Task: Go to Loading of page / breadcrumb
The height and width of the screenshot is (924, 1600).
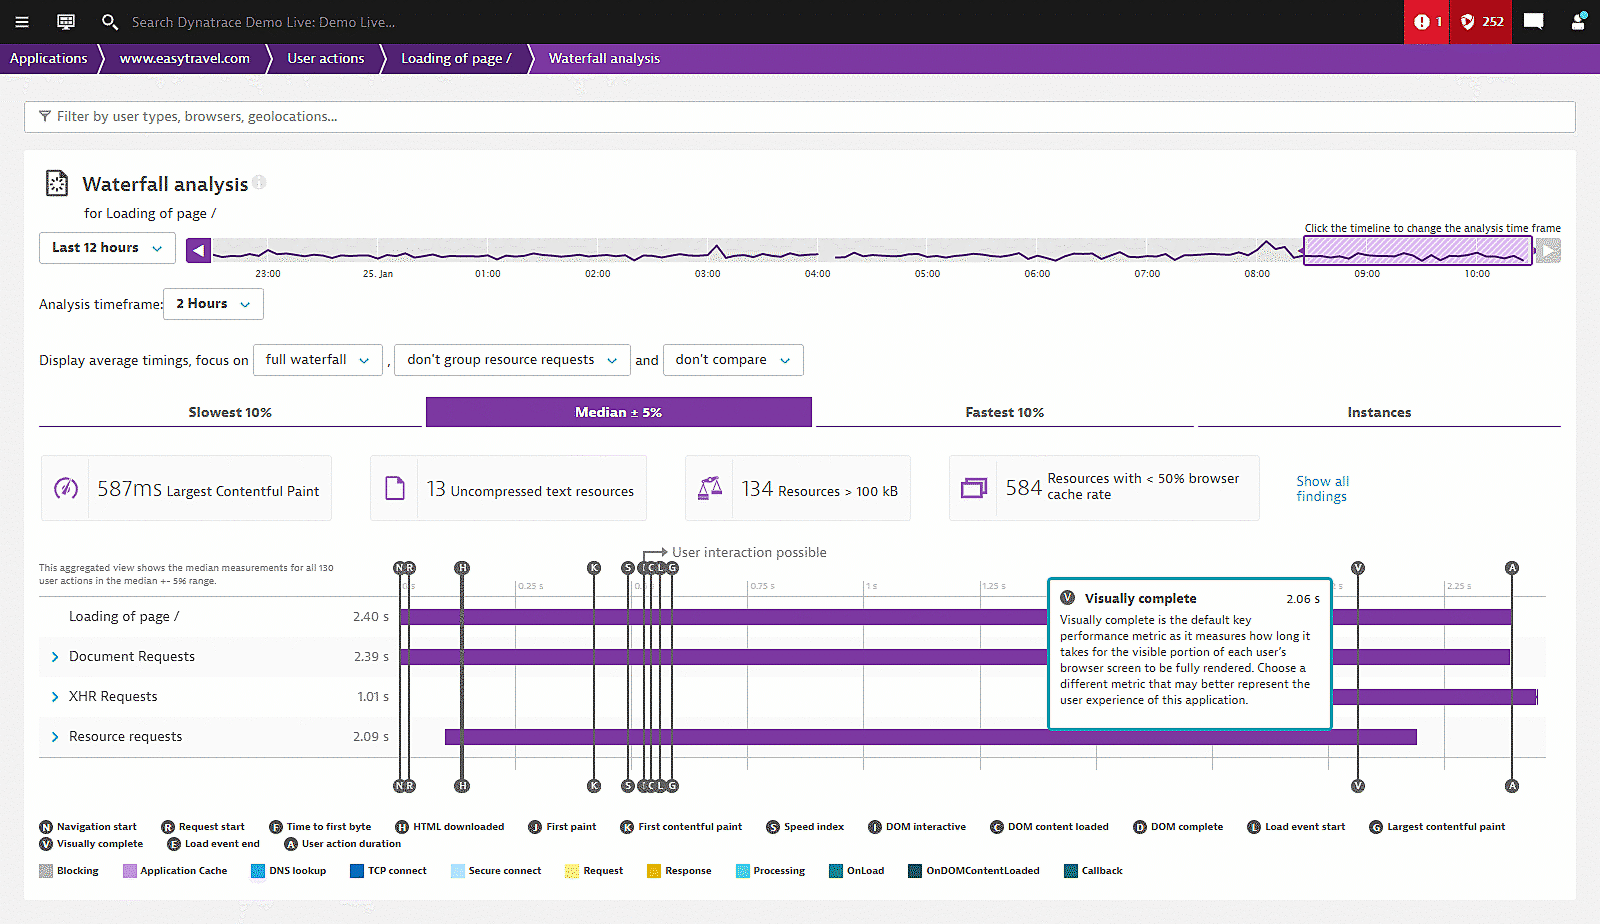Action: click(456, 59)
